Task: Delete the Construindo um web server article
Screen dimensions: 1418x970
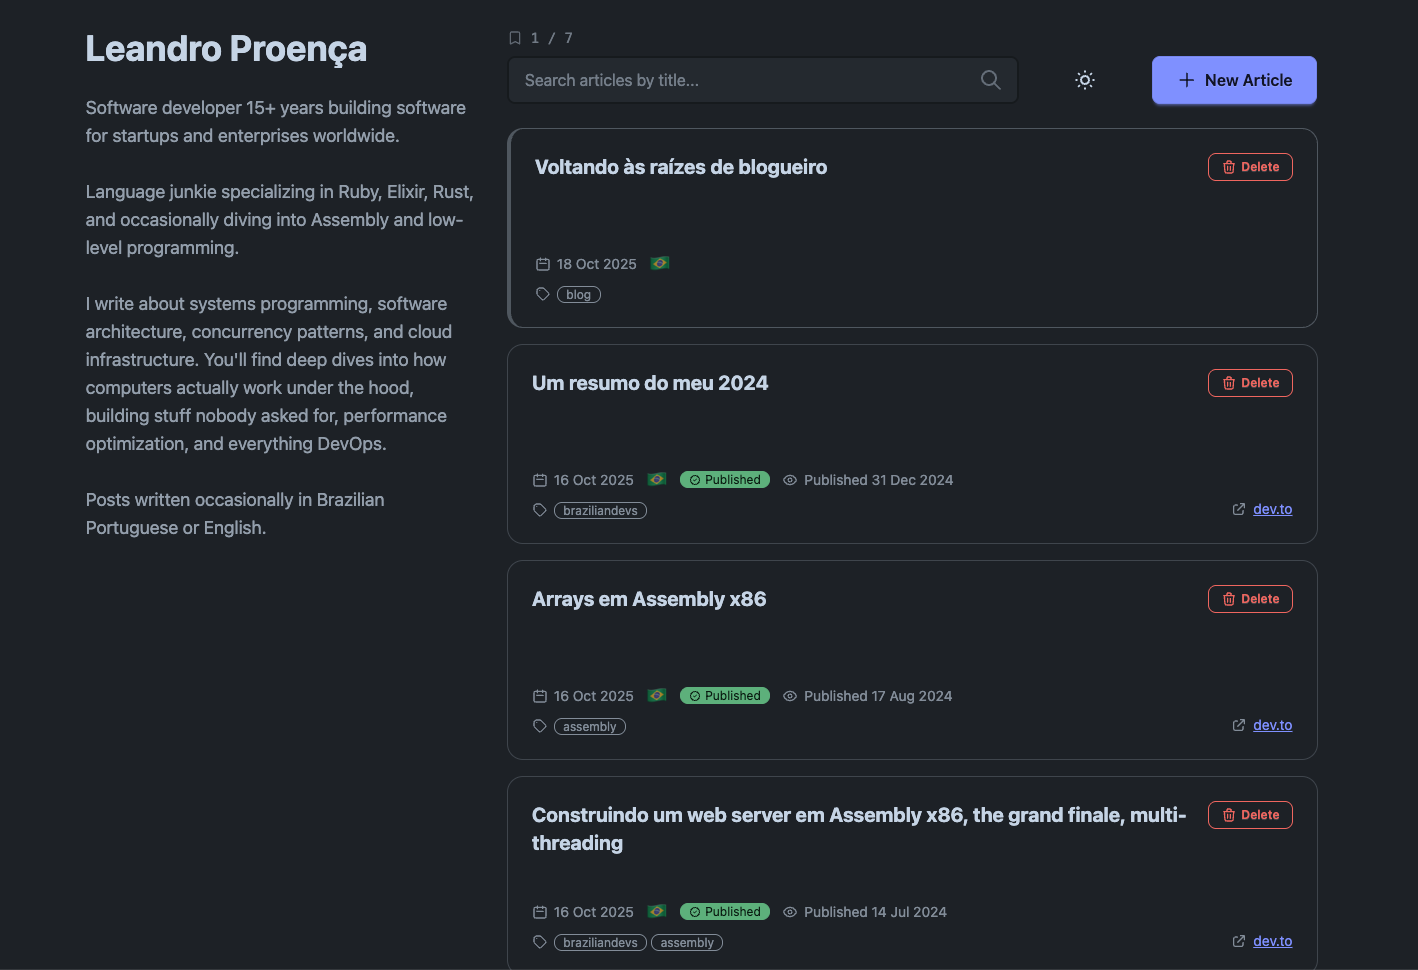Action: pyautogui.click(x=1250, y=815)
